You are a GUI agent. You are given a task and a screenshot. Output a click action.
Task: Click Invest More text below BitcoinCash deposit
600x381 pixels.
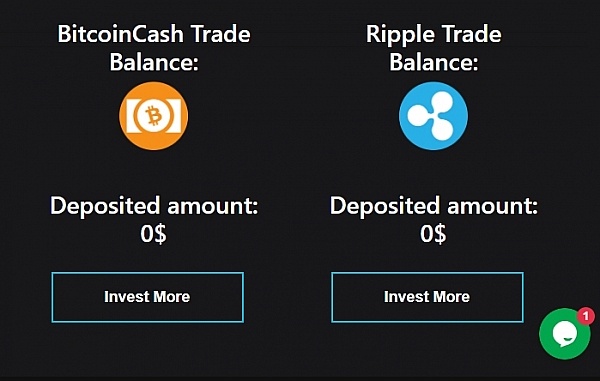click(x=147, y=297)
